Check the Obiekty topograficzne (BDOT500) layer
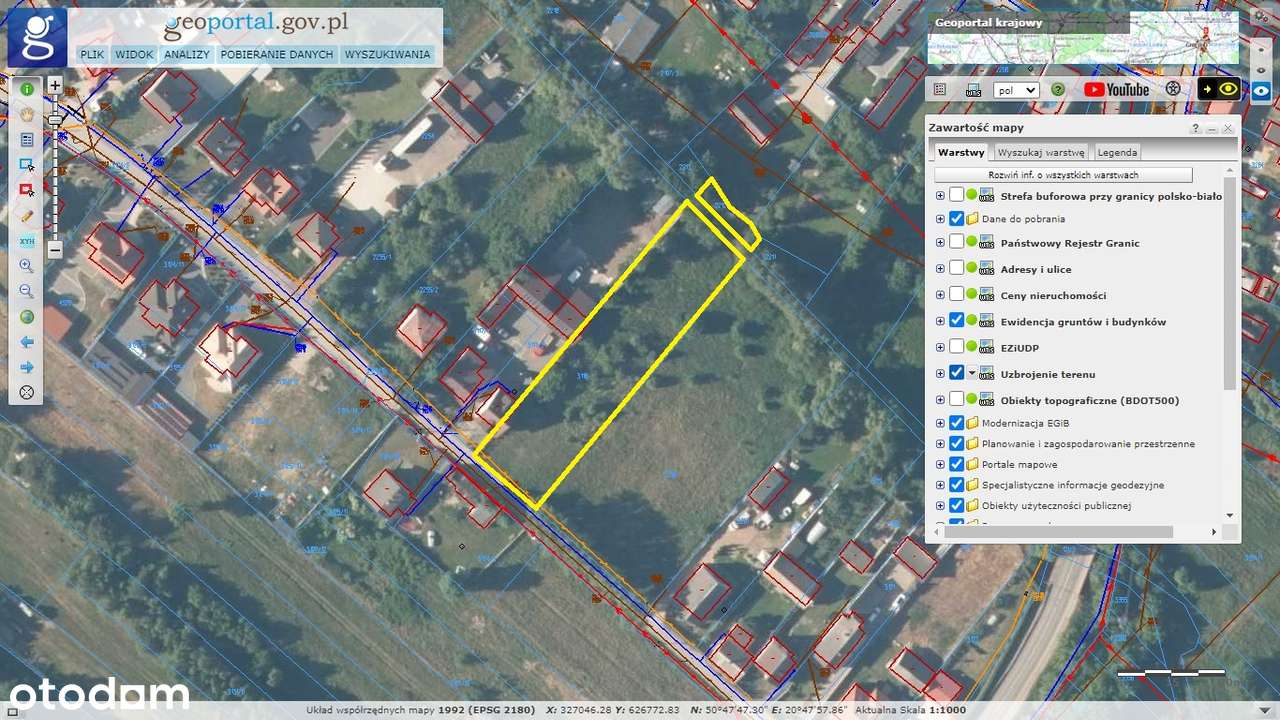The image size is (1280, 720). (956, 398)
